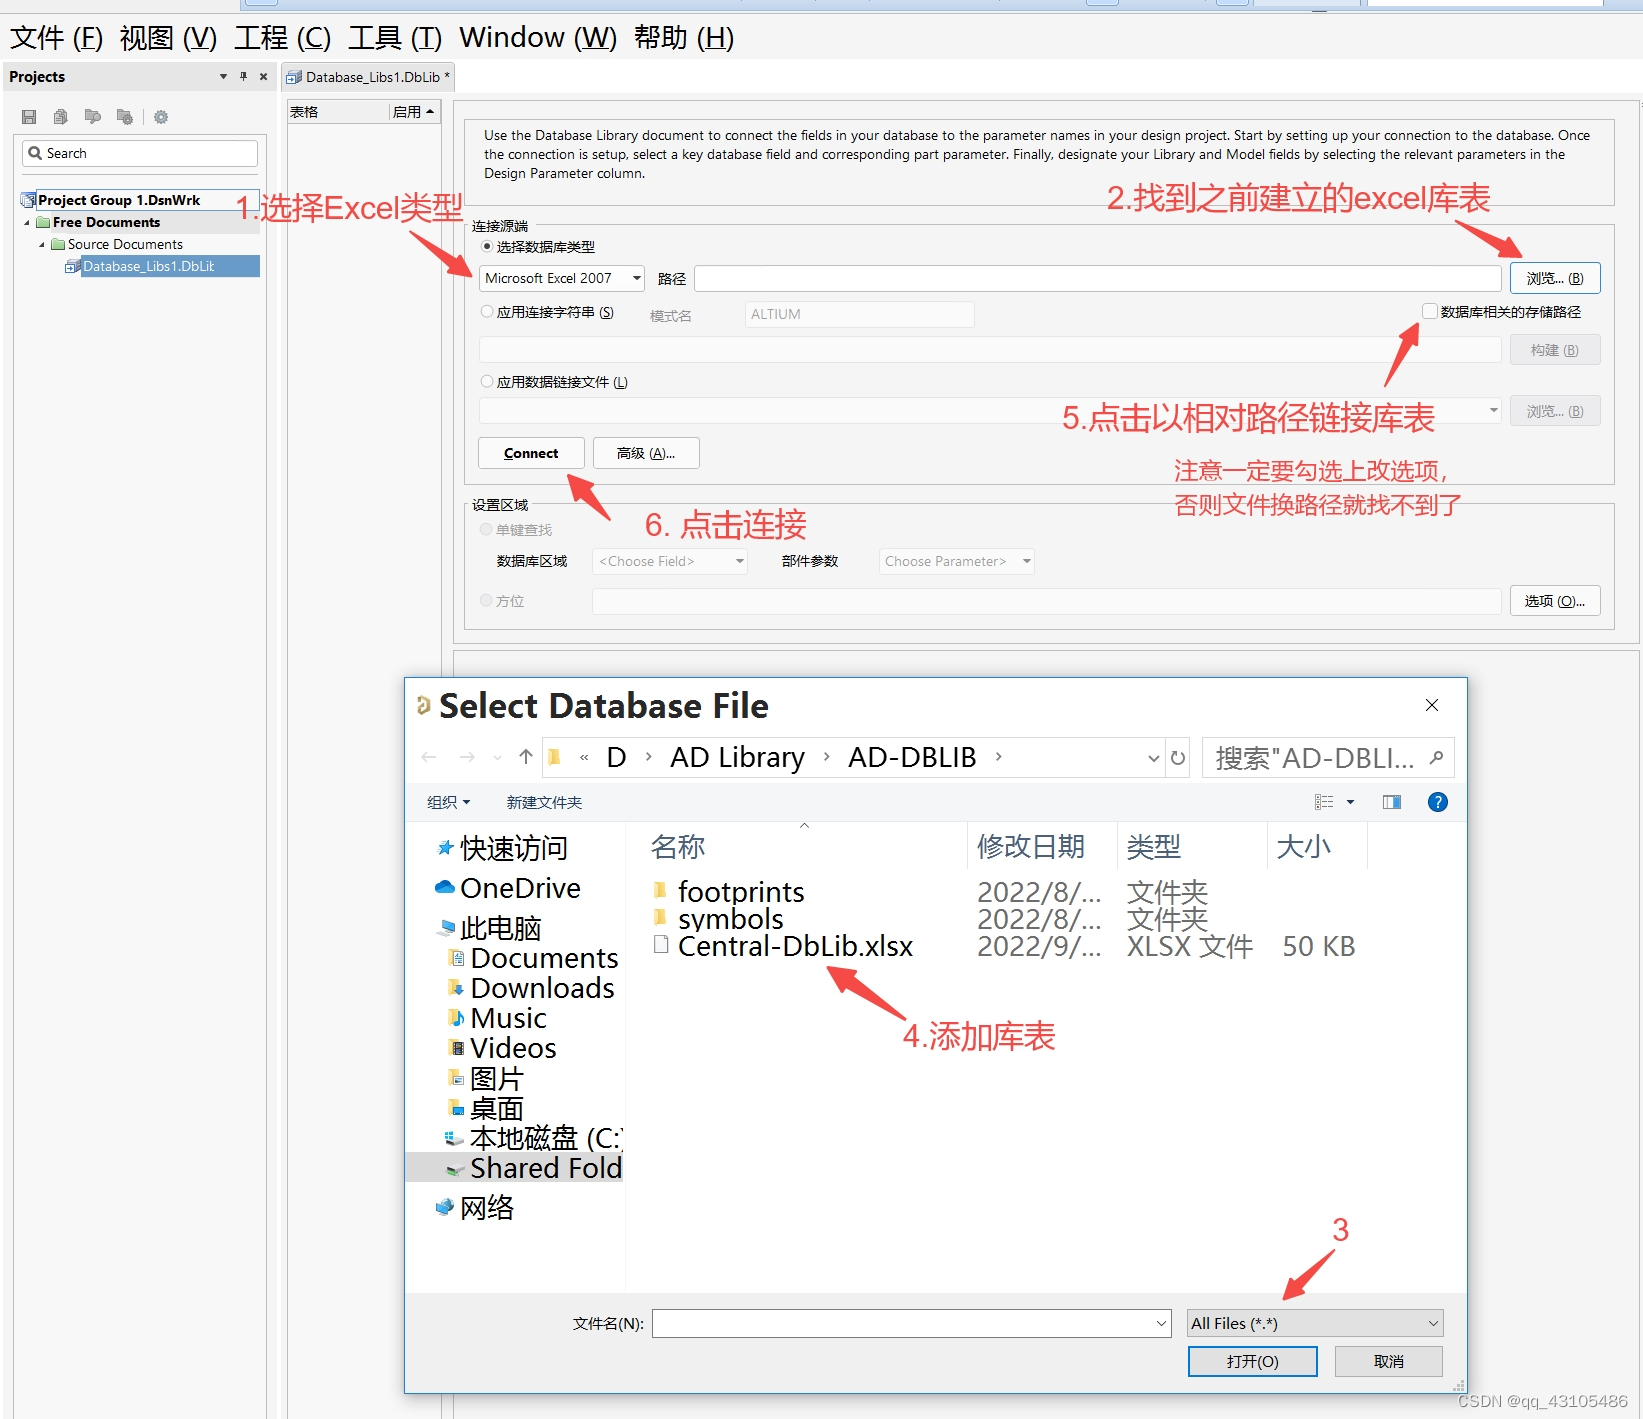Viewport: 1643px width, 1419px height.
Task: Click the Search field in Projects panel
Action: pyautogui.click(x=140, y=153)
